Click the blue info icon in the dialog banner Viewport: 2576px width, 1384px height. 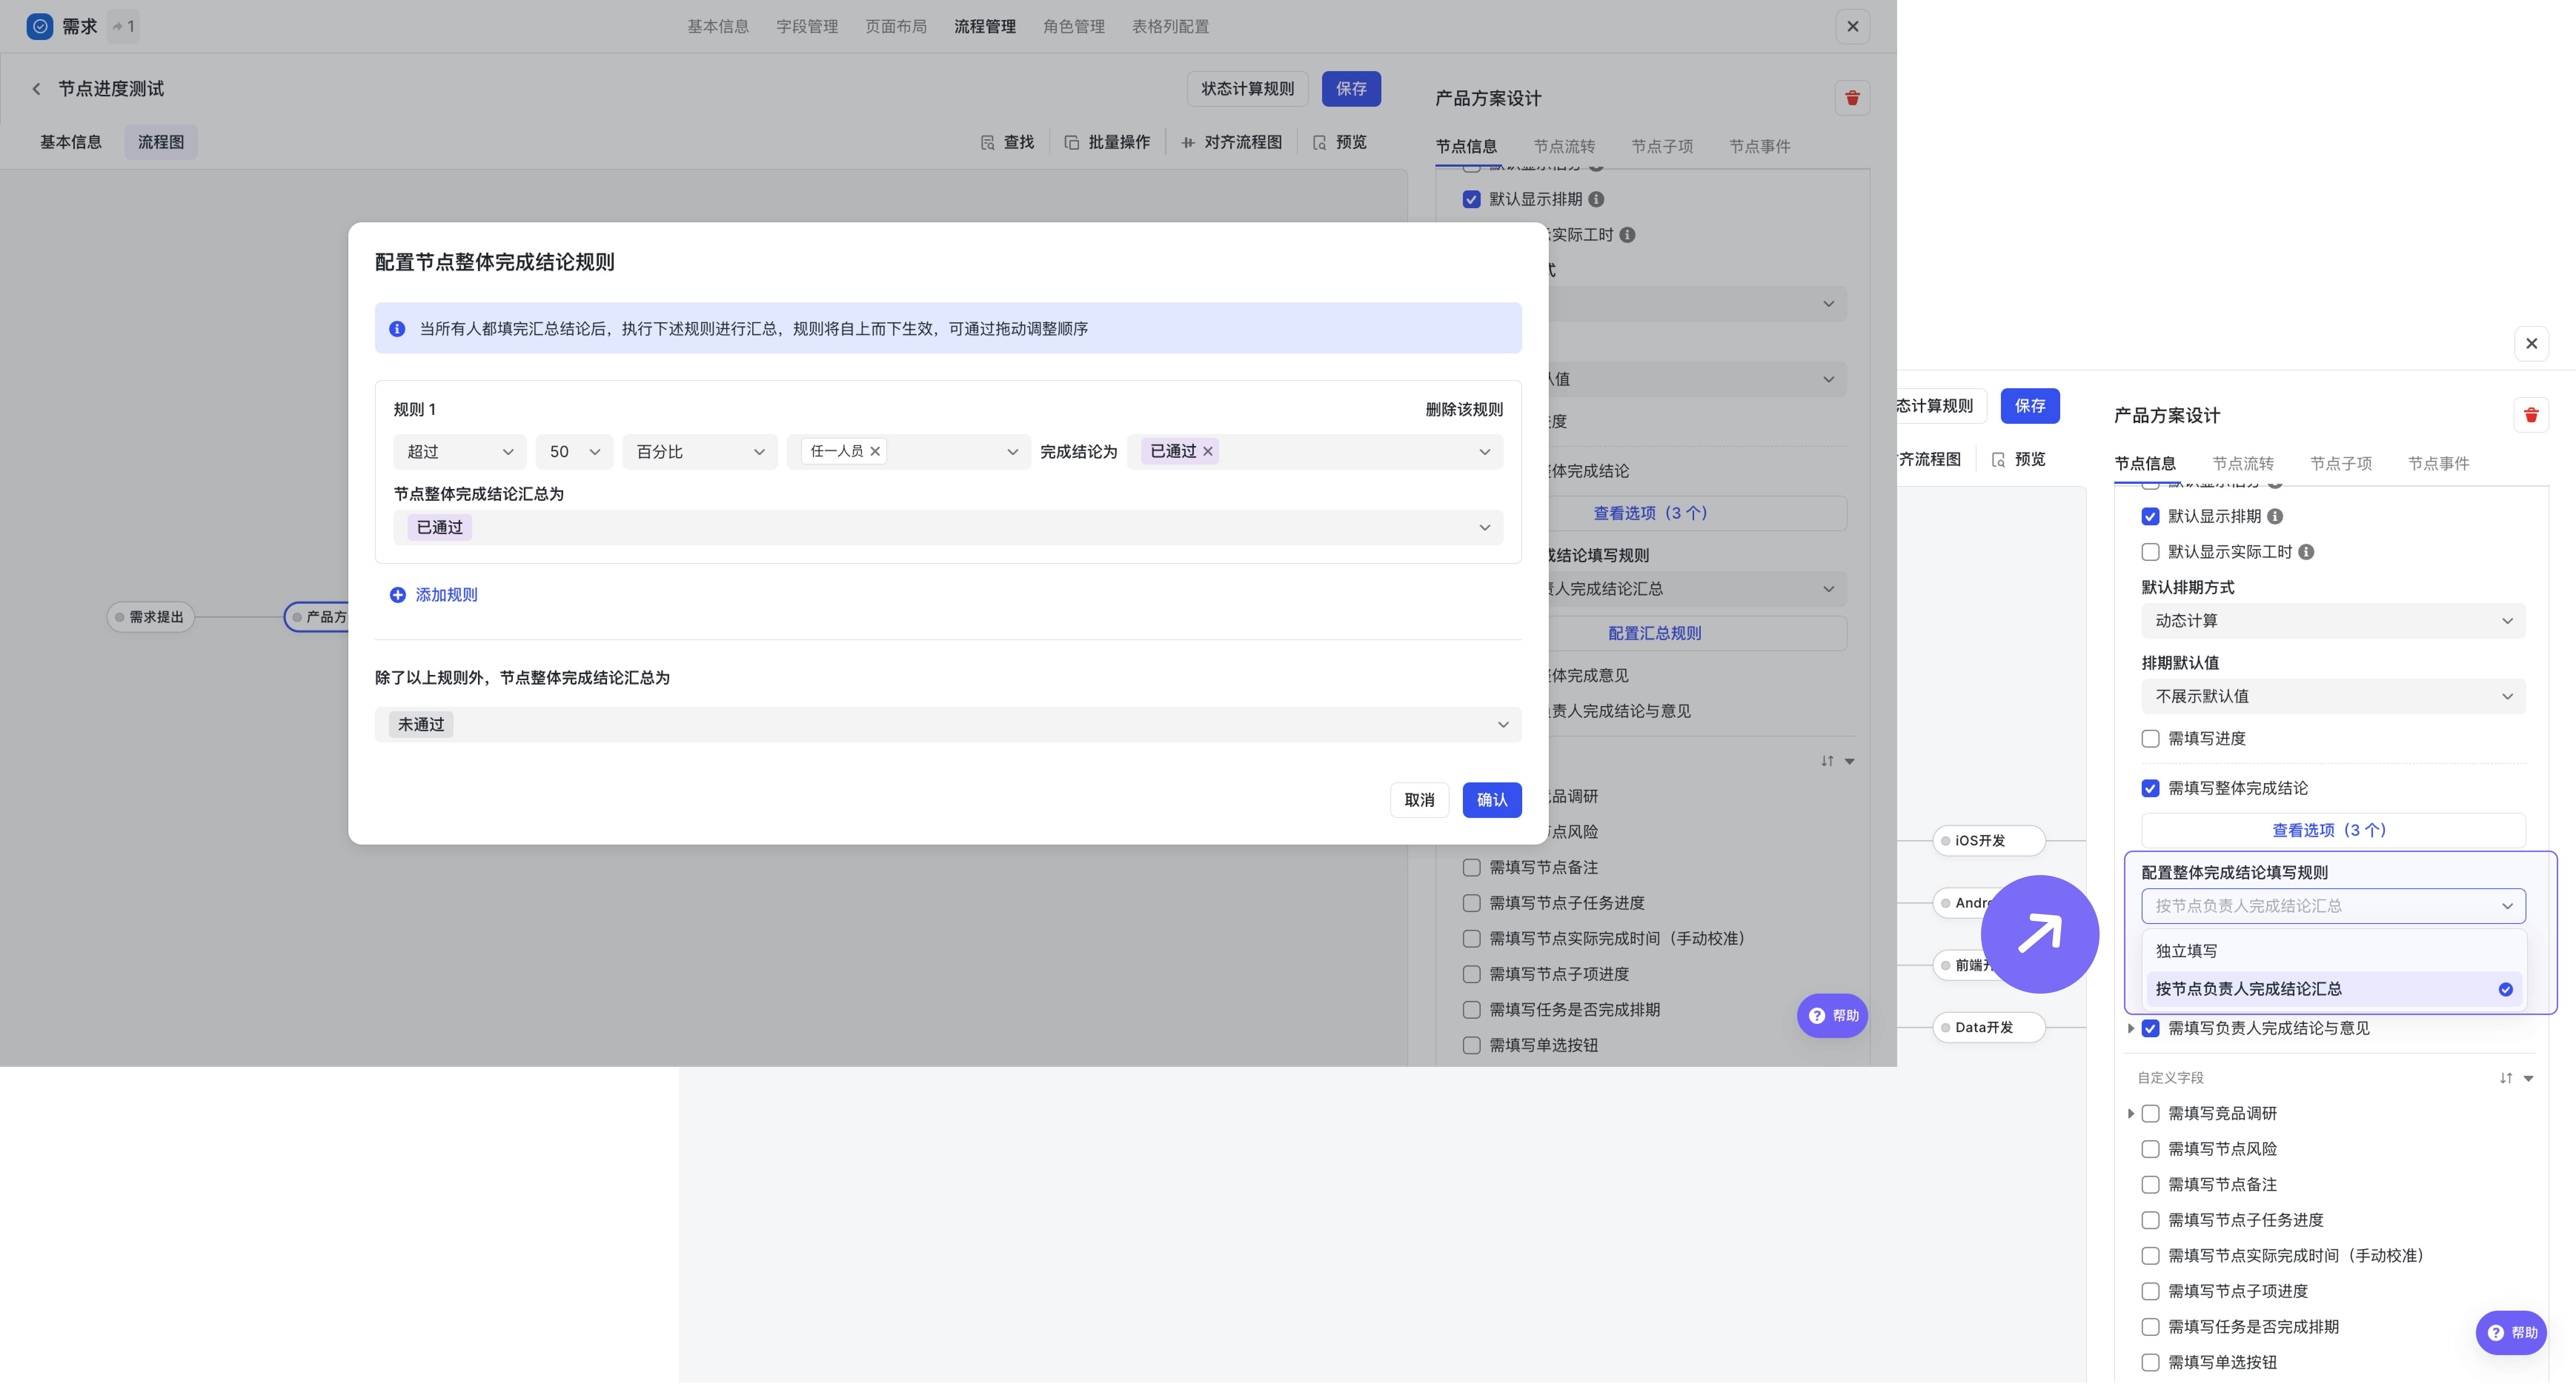click(397, 329)
